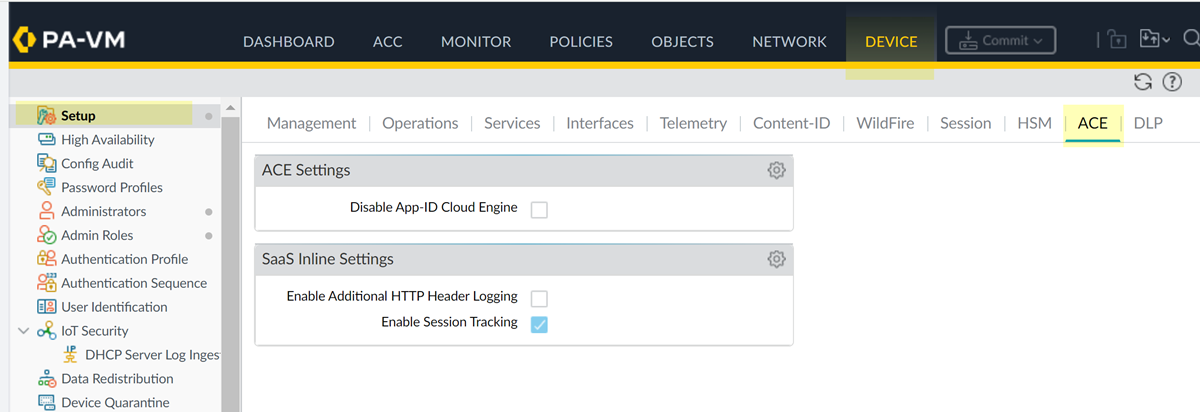Viewport: 1200px width, 412px height.
Task: Click the refresh icon
Action: click(1142, 82)
